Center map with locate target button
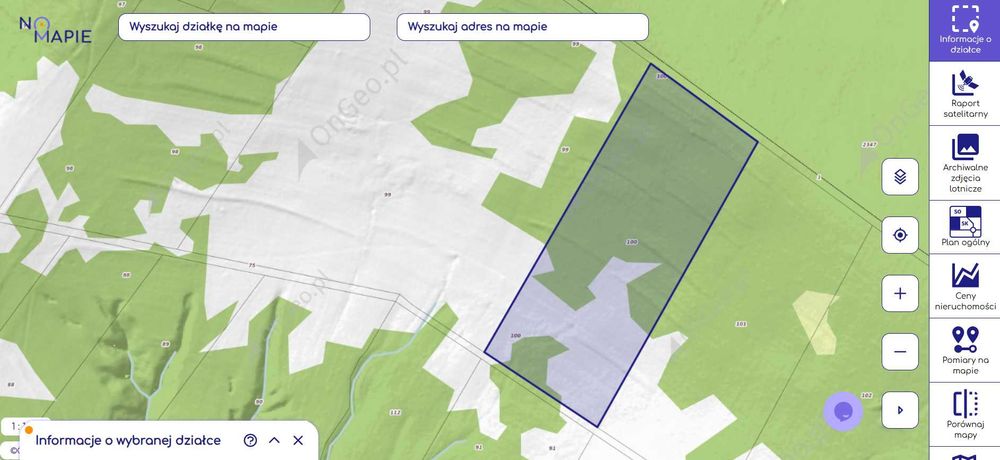The image size is (1000, 460). pos(900,235)
